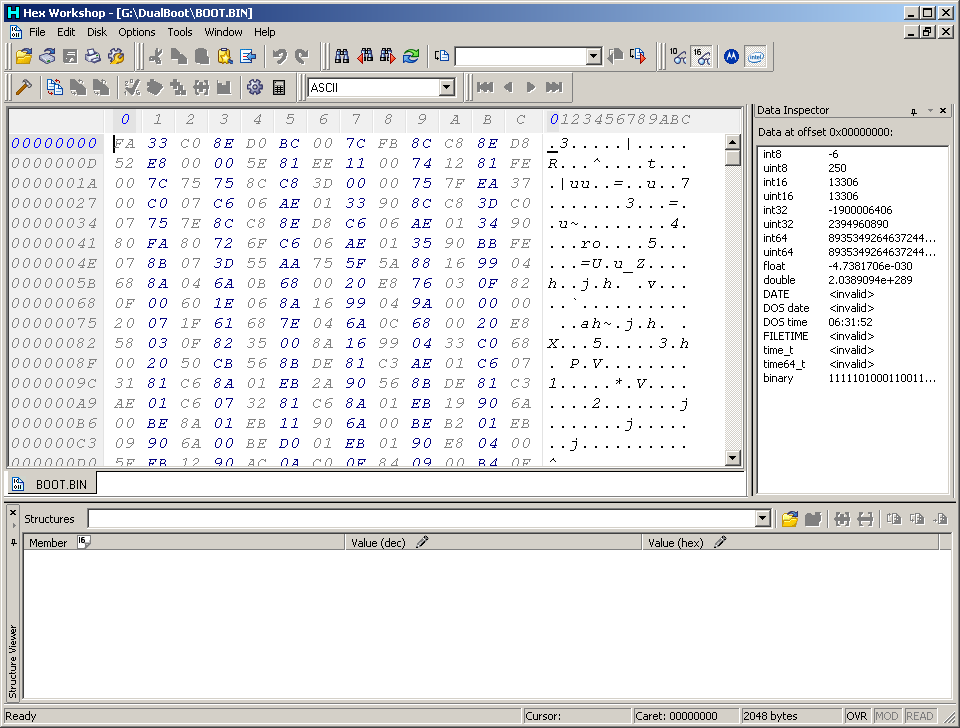
Task: Expand the Goto offset combo box arrow
Action: coord(593,56)
